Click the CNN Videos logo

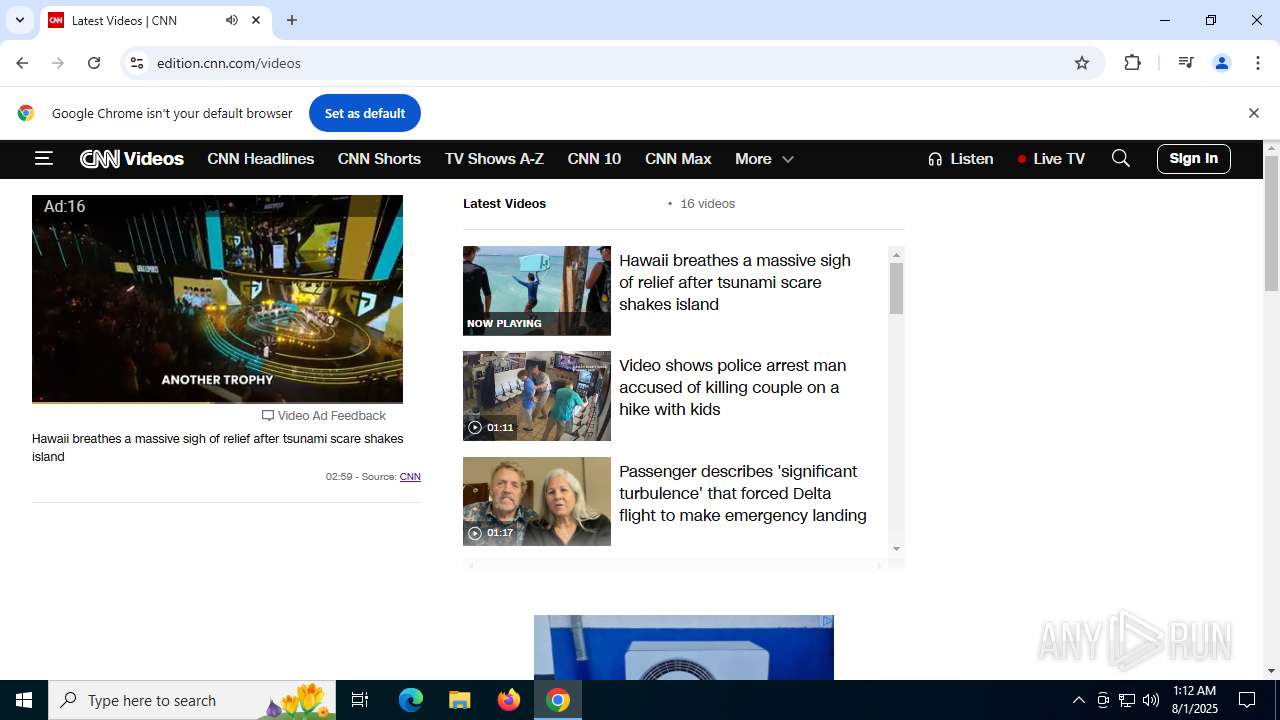coord(132,159)
